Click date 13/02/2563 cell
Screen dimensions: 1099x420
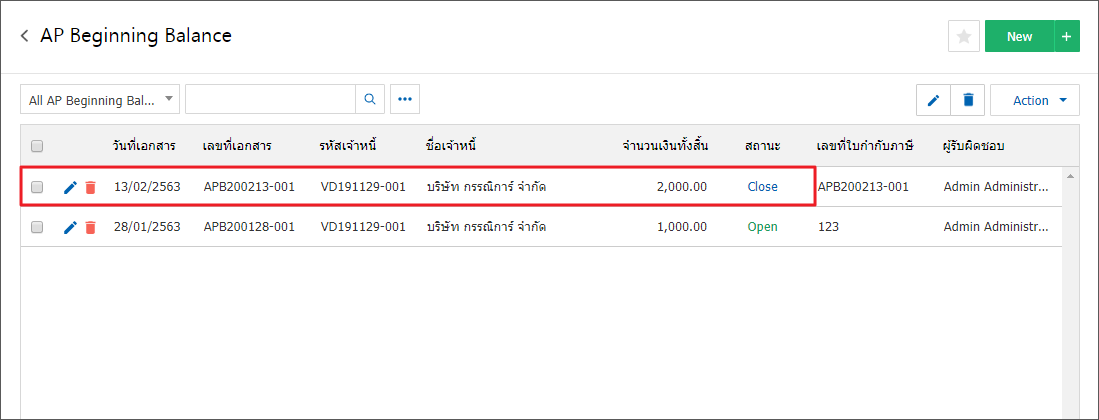coord(147,187)
